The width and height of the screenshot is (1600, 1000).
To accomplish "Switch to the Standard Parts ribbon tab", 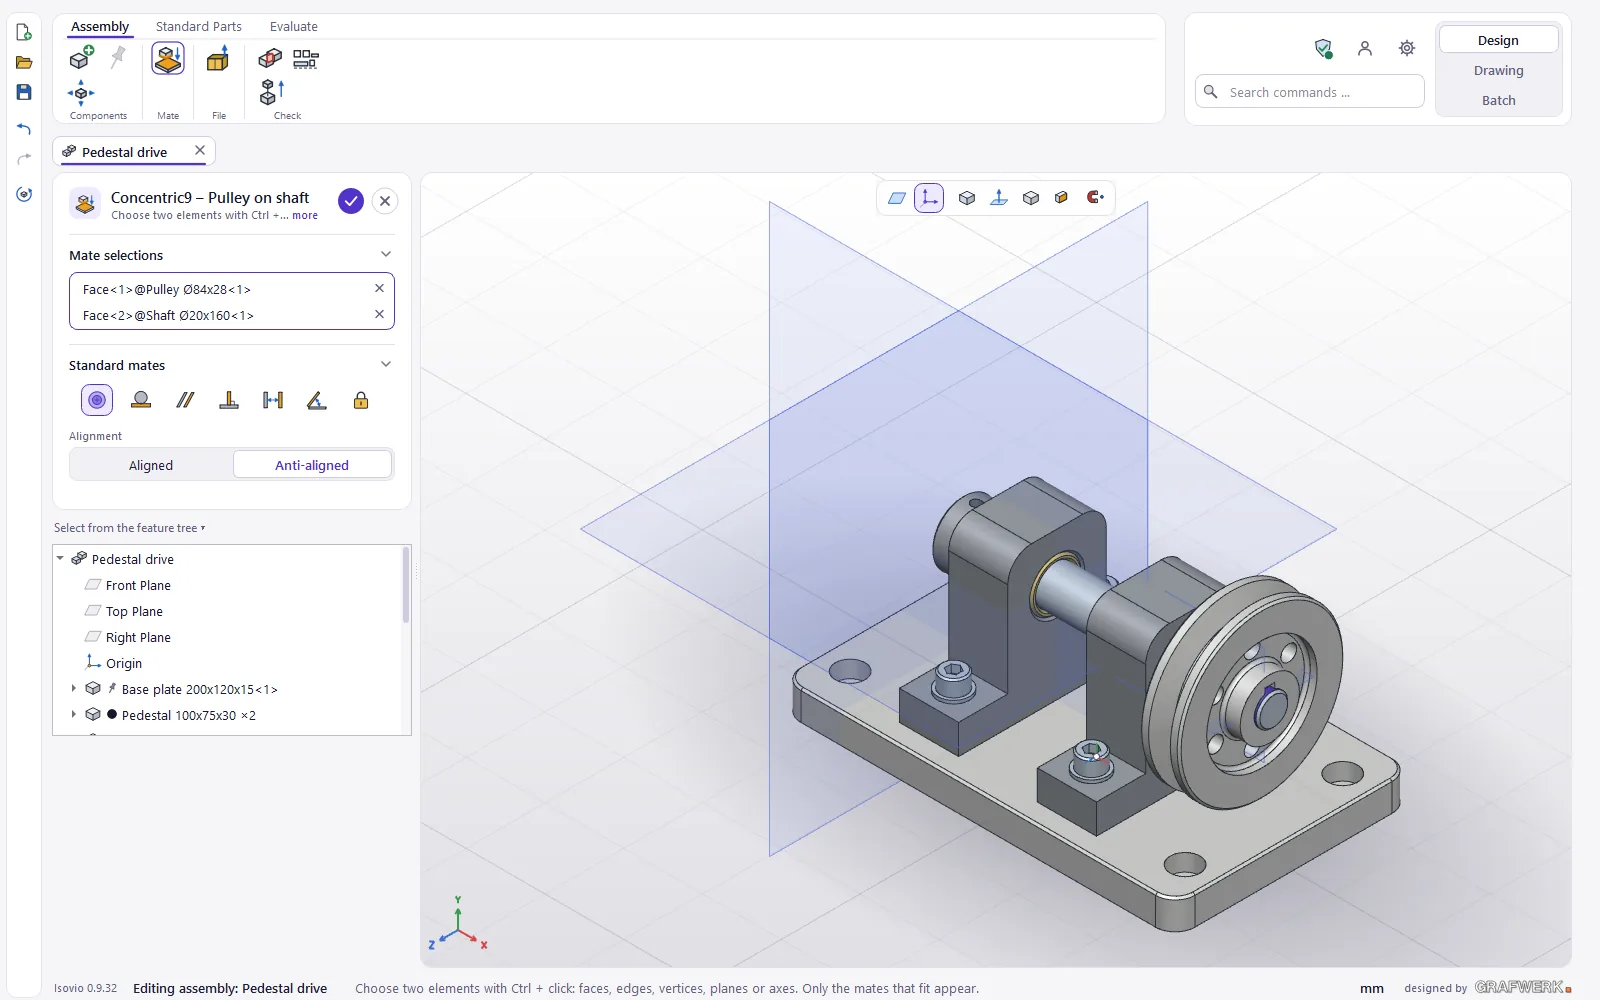I will tap(199, 26).
